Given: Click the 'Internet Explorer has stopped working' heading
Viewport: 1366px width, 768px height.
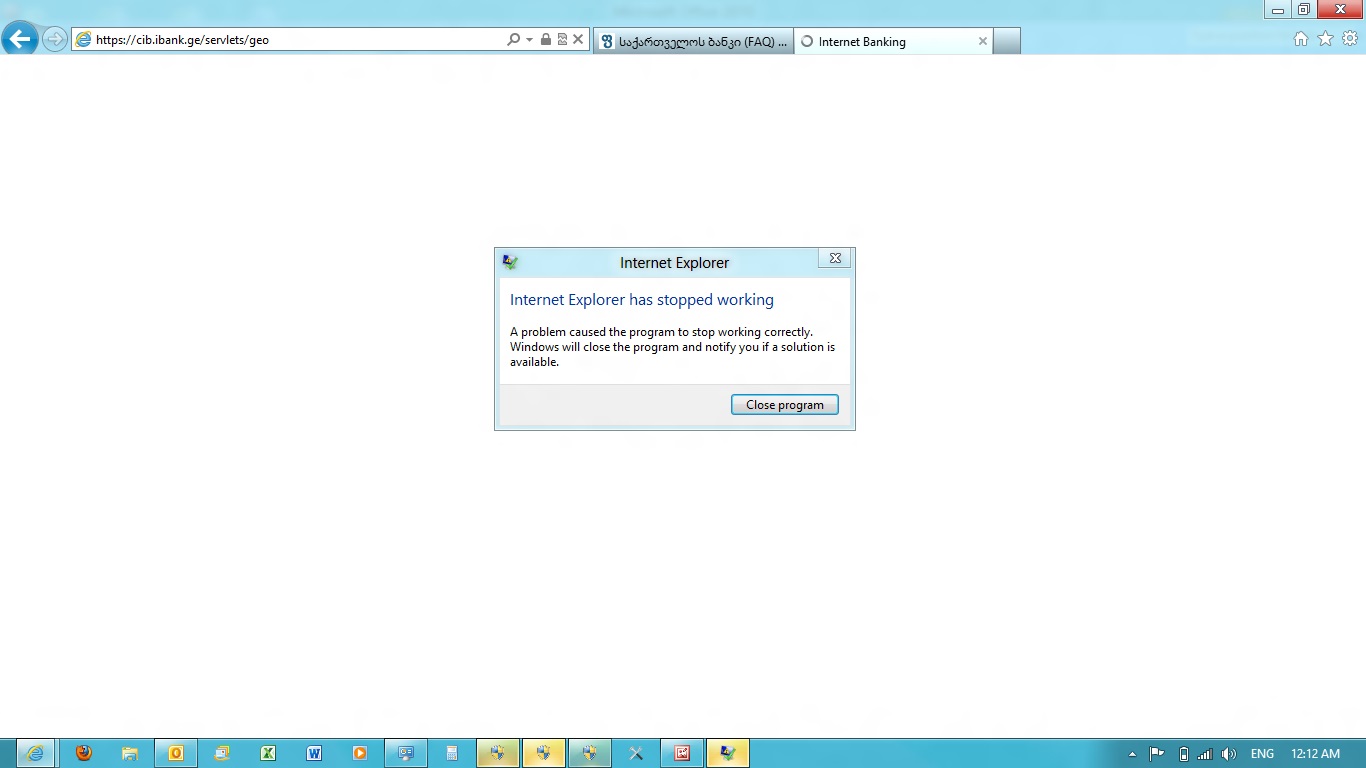Looking at the screenshot, I should click(642, 300).
